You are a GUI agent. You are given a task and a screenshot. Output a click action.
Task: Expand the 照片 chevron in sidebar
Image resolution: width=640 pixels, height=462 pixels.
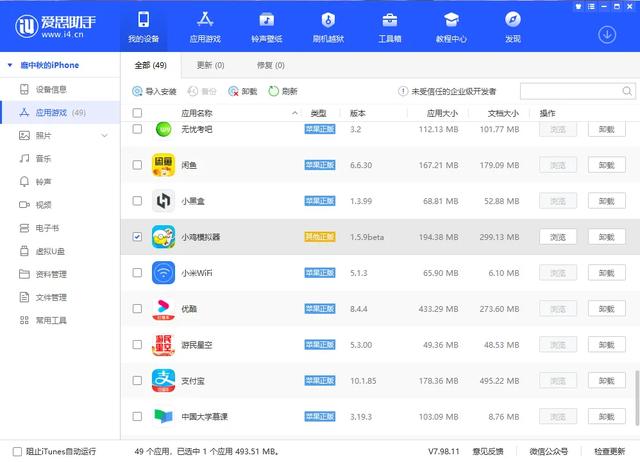tap(104, 135)
